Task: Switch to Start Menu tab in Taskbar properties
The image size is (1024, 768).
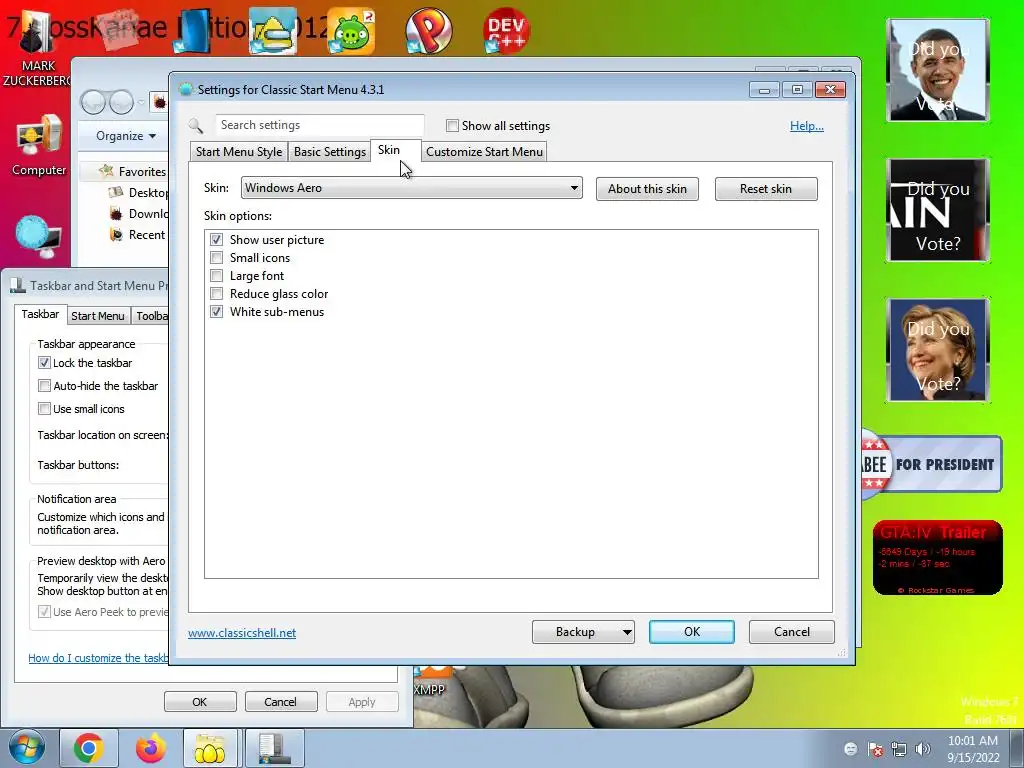Action: pos(98,315)
